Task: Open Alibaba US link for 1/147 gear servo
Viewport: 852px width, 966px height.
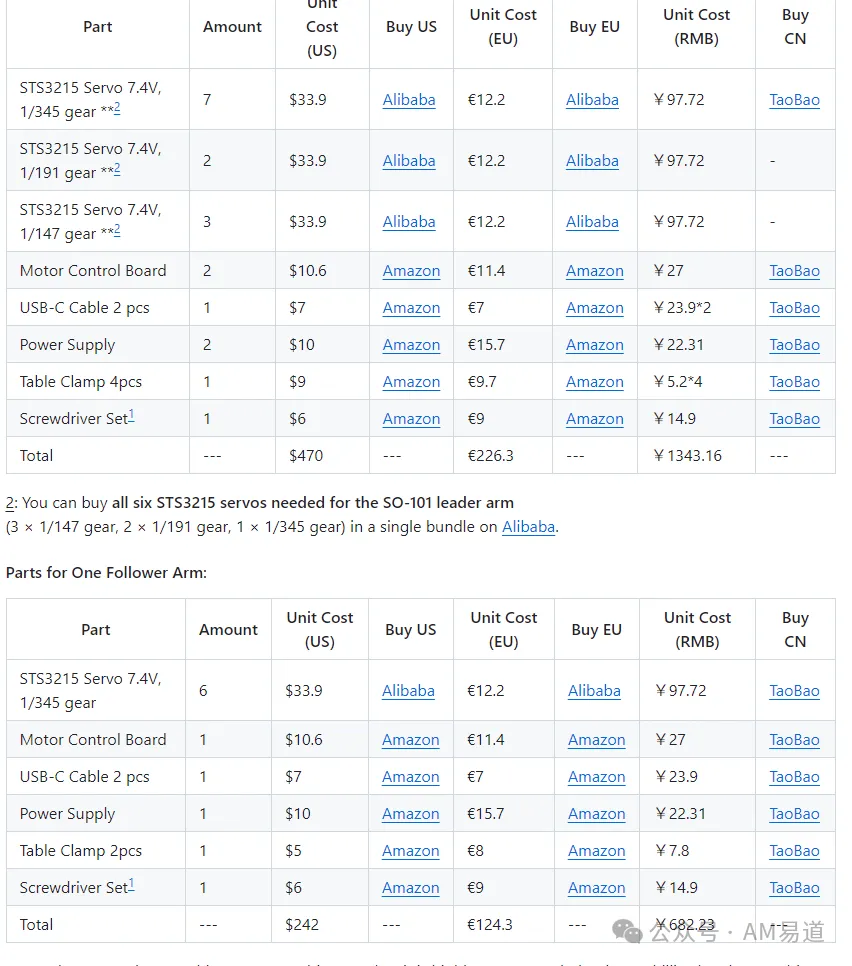Action: [x=409, y=222]
